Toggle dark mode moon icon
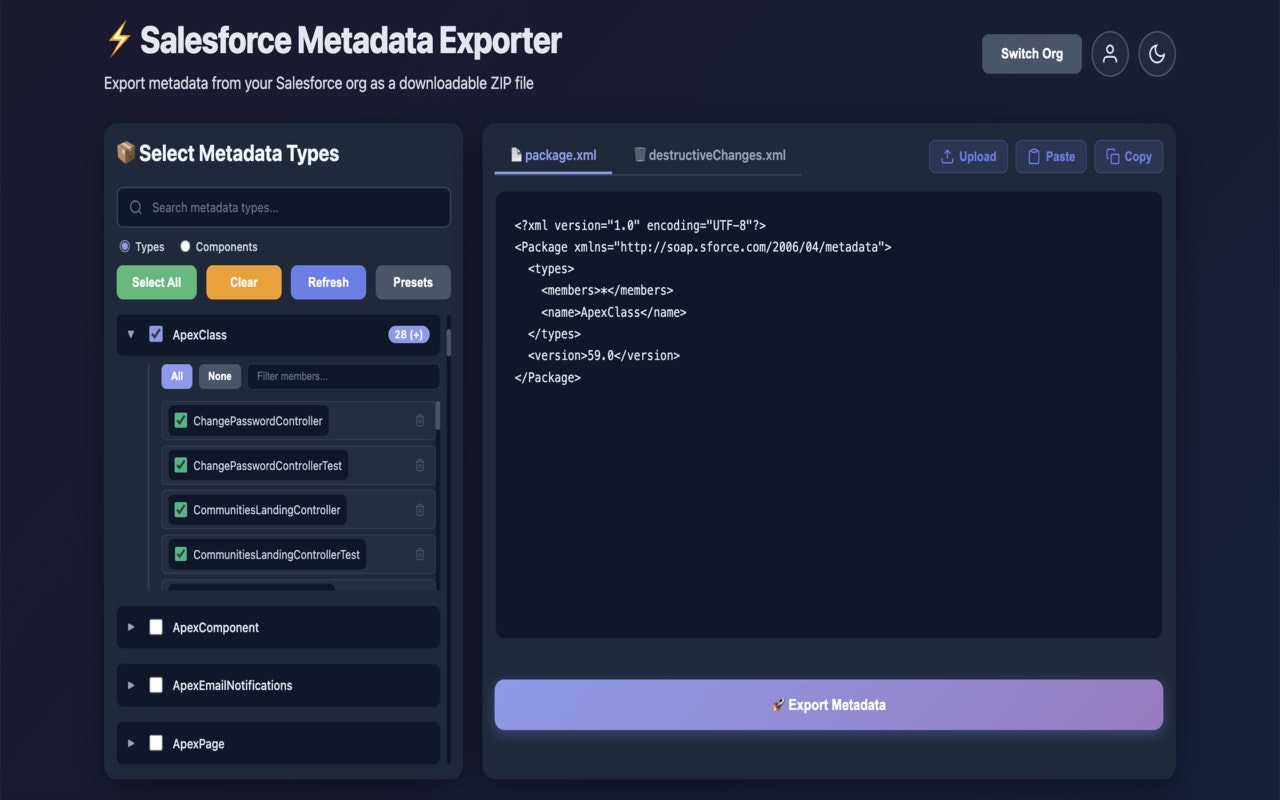The image size is (1280, 800). tap(1157, 54)
